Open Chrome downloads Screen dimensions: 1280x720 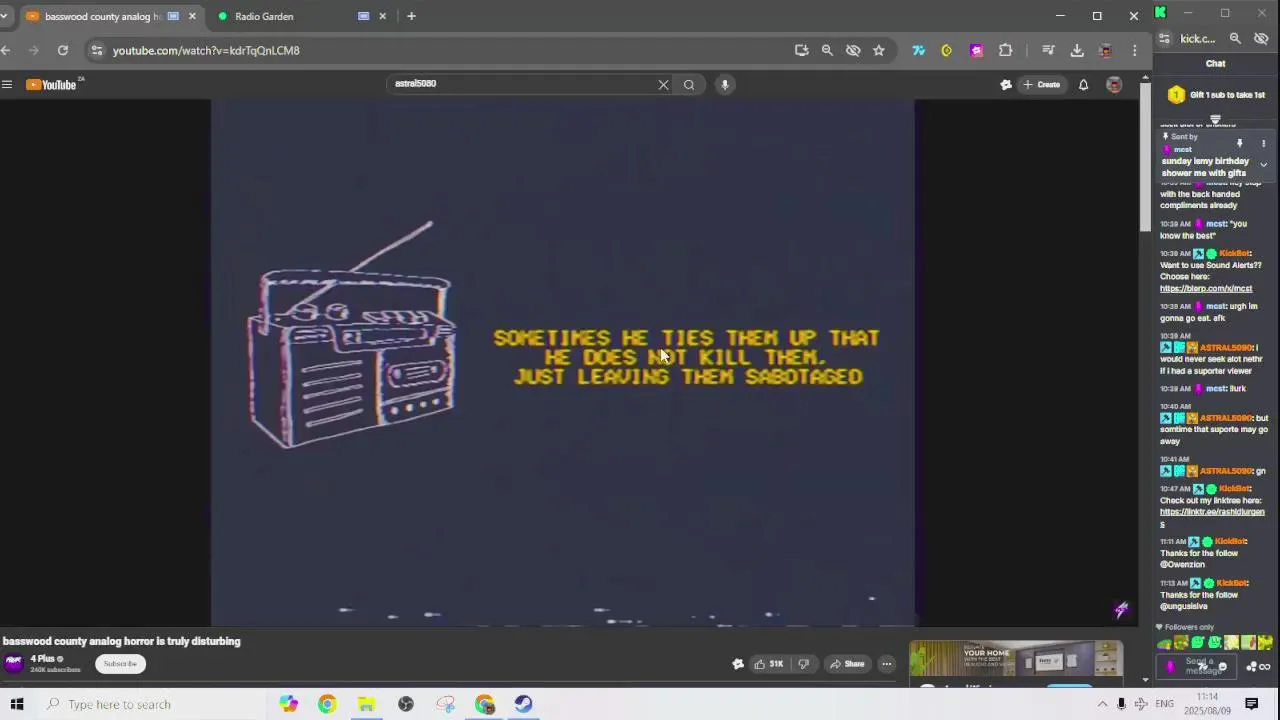click(1077, 50)
